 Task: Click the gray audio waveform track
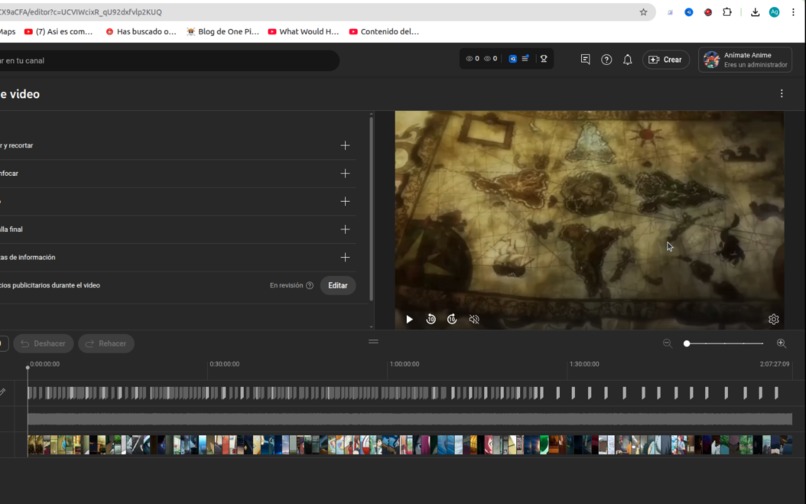pyautogui.click(x=410, y=419)
